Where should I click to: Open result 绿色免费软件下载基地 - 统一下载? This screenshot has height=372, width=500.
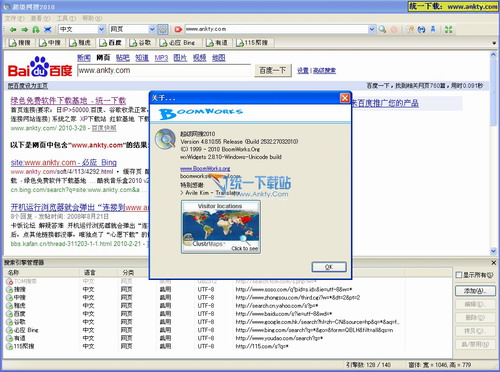click(68, 100)
